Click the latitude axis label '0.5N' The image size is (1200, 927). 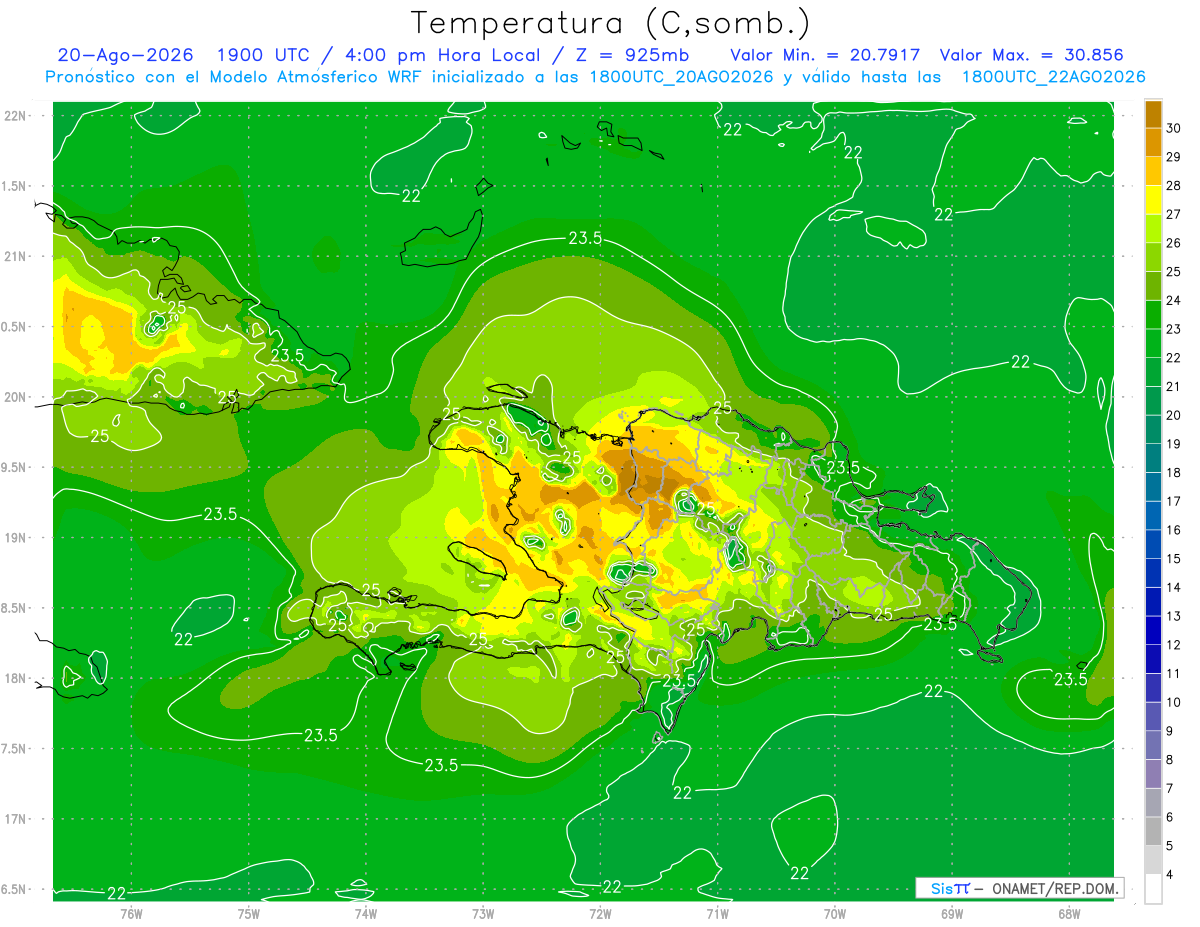point(14,327)
